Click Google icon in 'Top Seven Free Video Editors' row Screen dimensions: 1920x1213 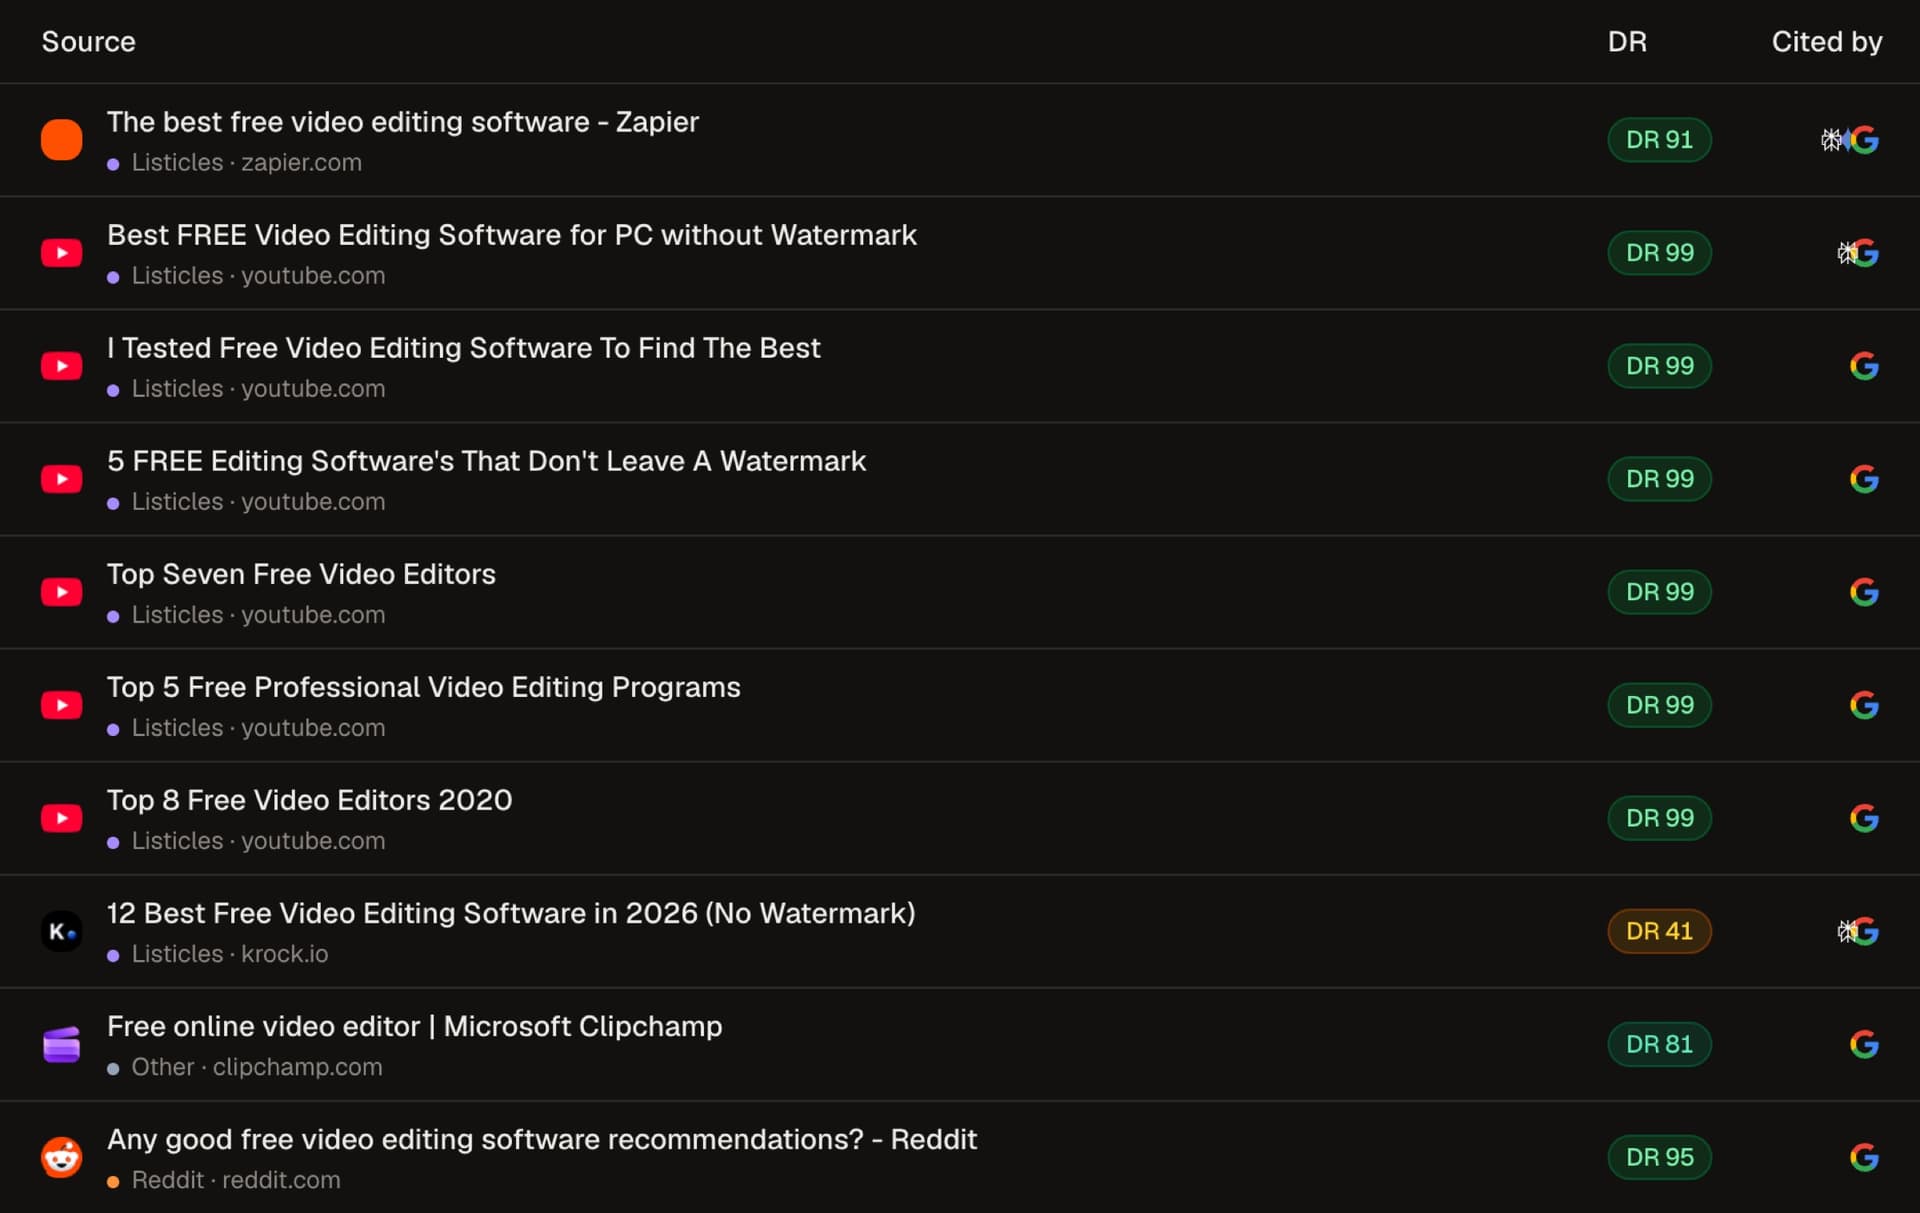tap(1864, 592)
